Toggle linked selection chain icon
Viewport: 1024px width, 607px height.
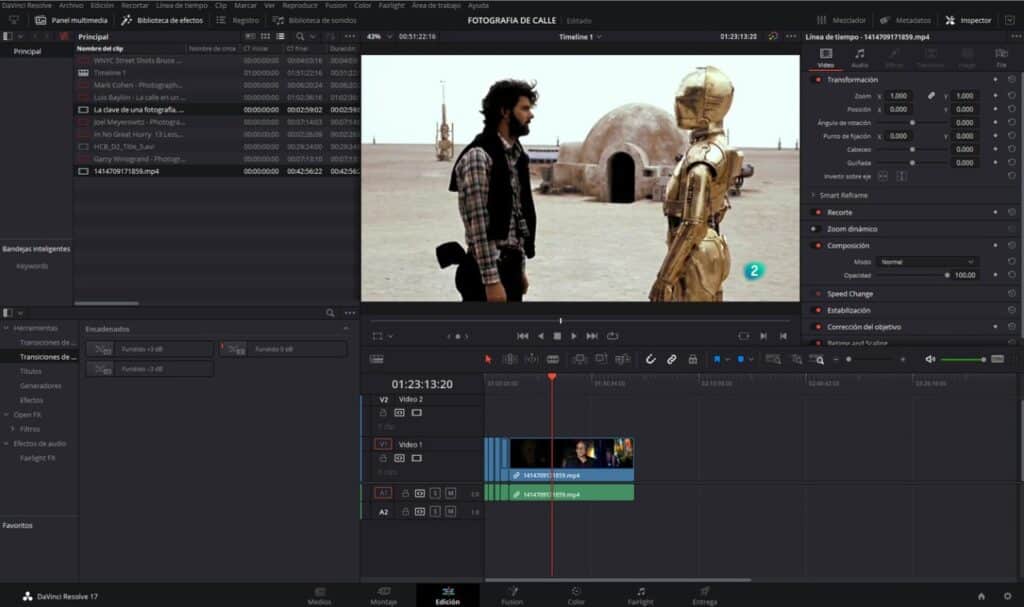[x=671, y=359]
